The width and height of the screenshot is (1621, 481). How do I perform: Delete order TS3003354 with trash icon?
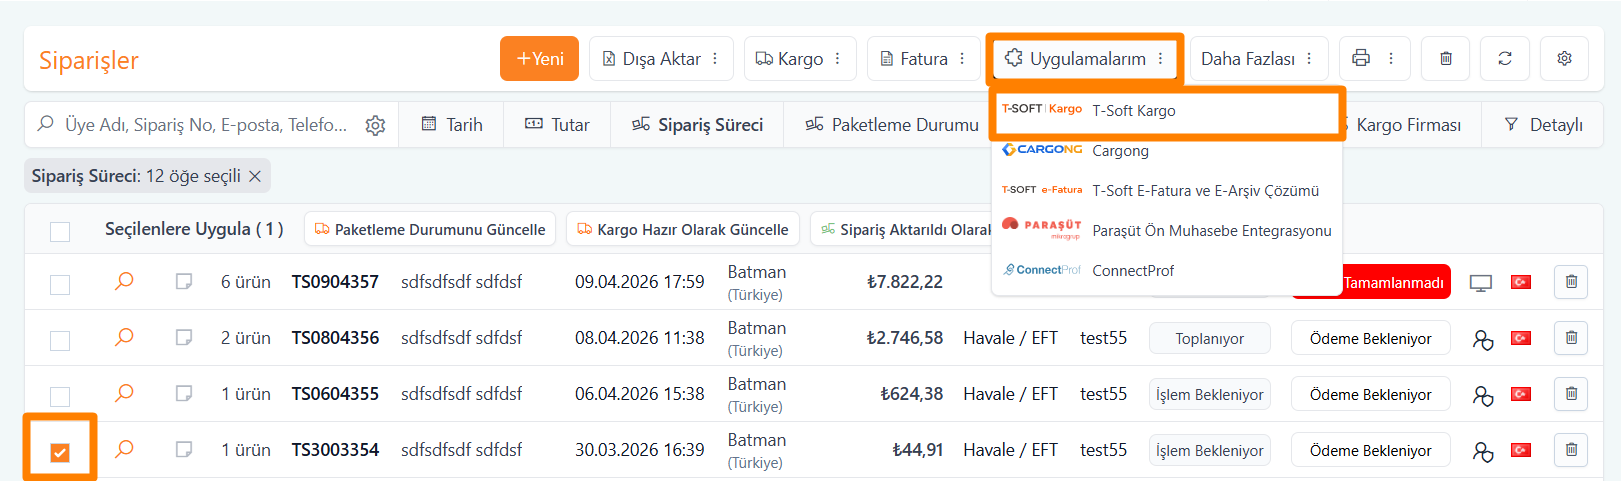(x=1571, y=450)
